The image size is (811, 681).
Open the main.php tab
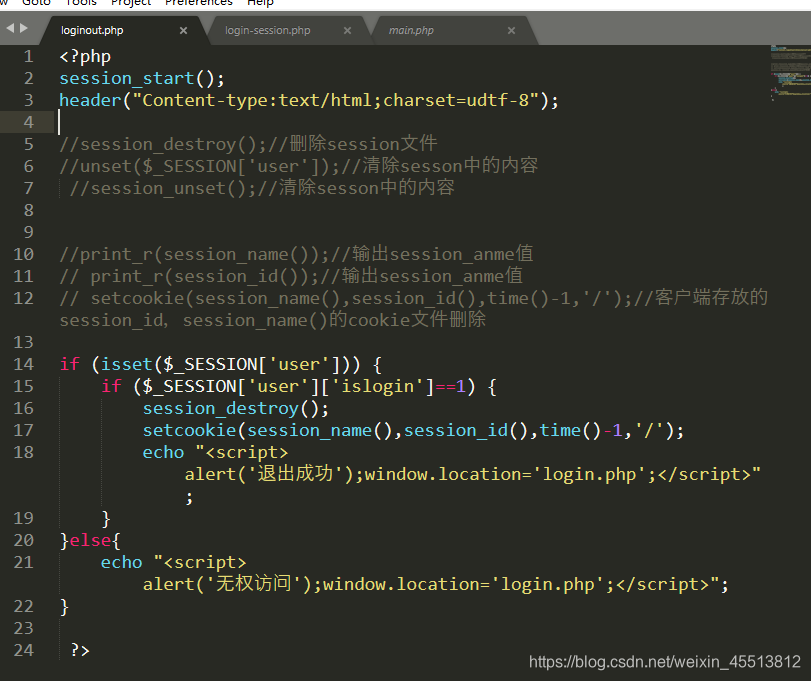pyautogui.click(x=411, y=31)
